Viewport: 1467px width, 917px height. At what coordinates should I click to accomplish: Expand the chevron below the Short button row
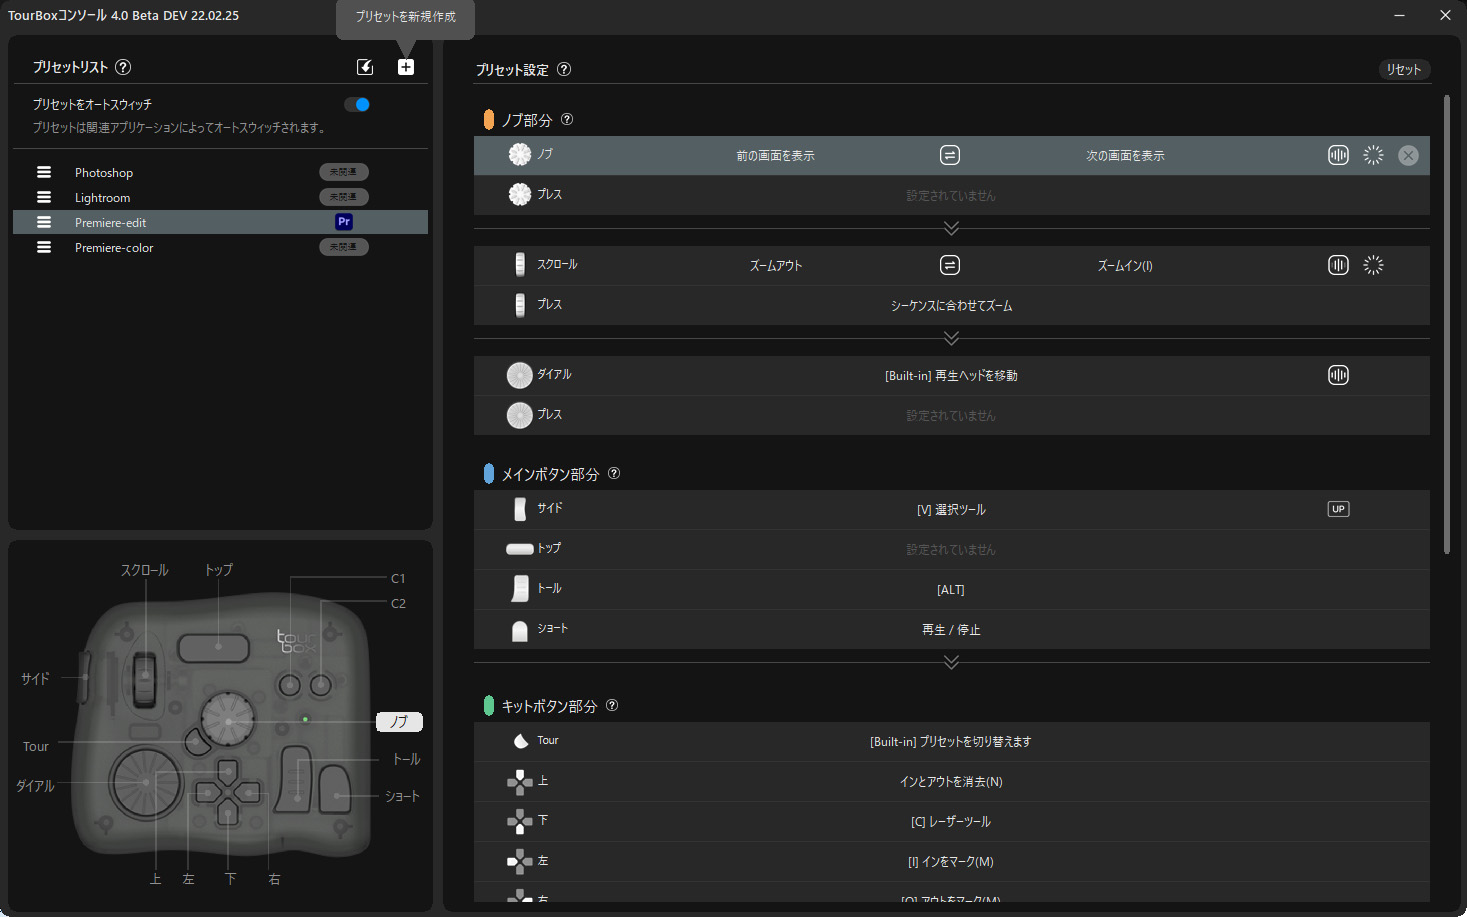click(951, 662)
